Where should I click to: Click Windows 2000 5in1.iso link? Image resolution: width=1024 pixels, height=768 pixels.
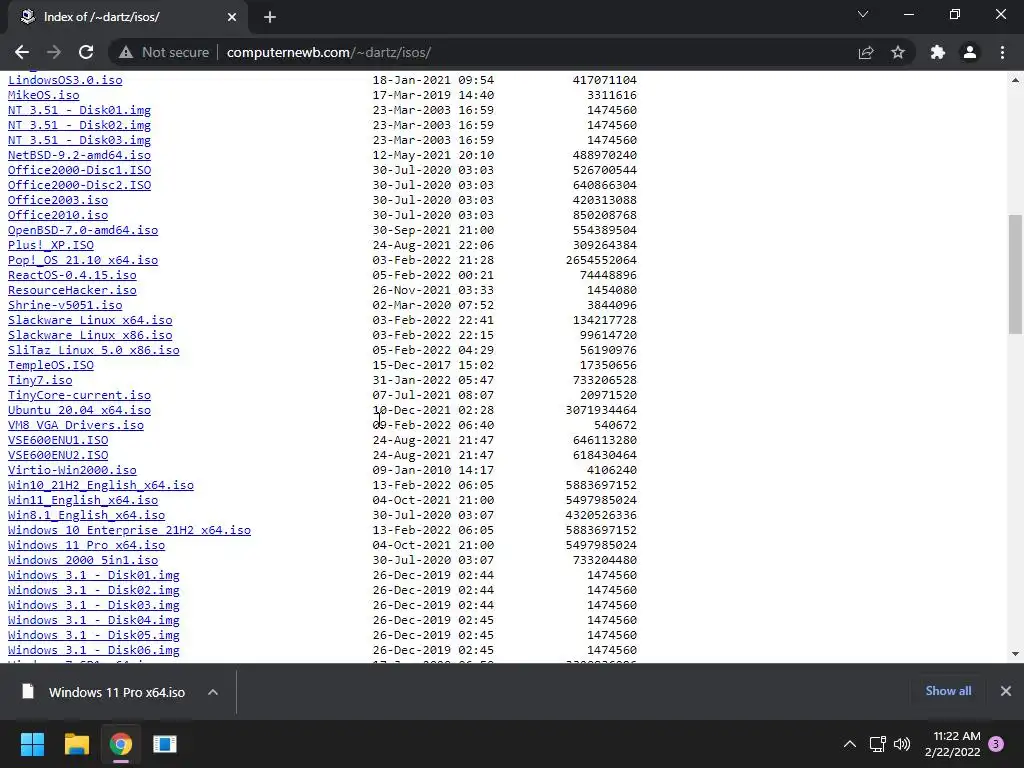(x=83, y=561)
